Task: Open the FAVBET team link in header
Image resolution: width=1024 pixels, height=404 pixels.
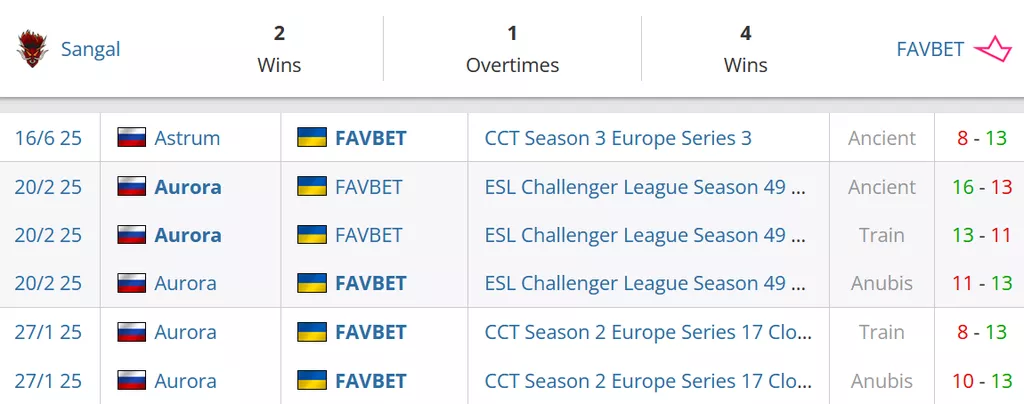Action: (930, 49)
